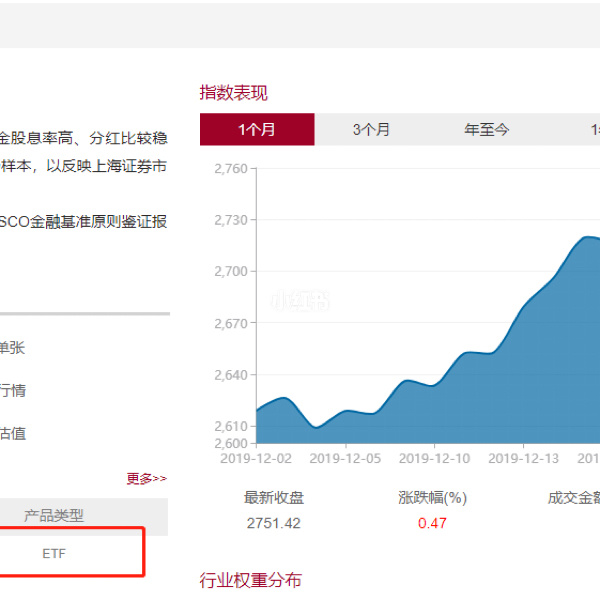Click the 涨跌幅(%) label

432,498
